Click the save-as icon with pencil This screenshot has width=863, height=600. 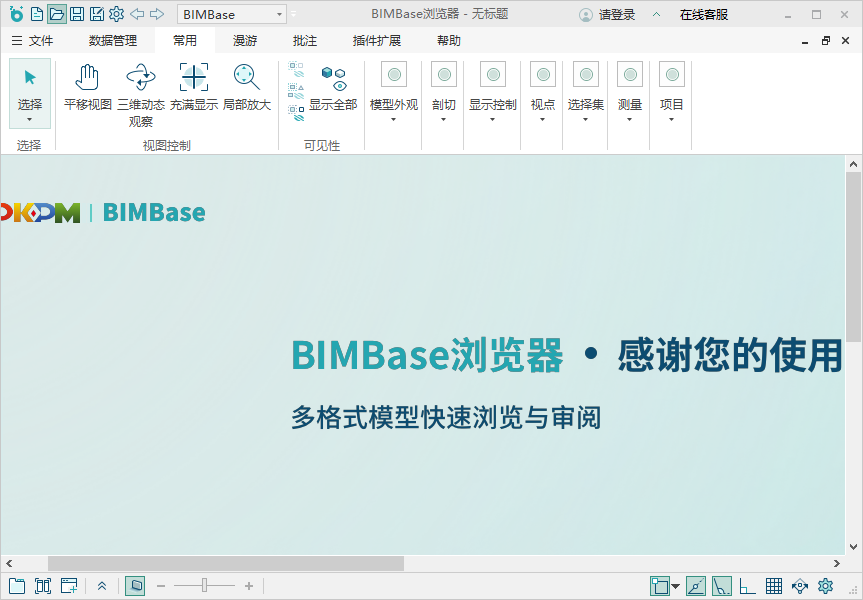coord(97,14)
